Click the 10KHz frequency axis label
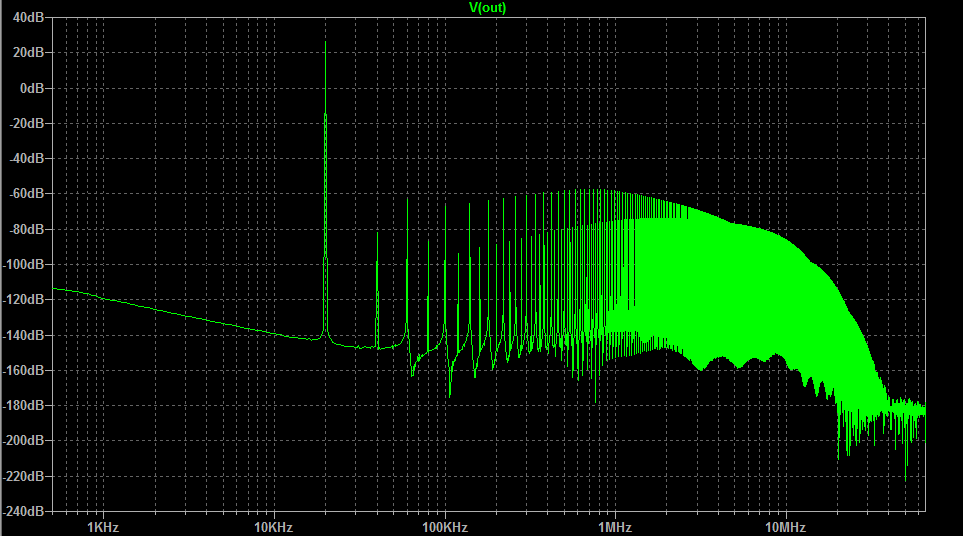 [x=273, y=527]
